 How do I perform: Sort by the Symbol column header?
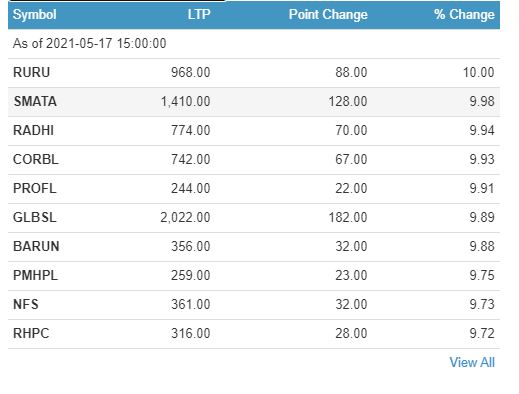[35, 15]
